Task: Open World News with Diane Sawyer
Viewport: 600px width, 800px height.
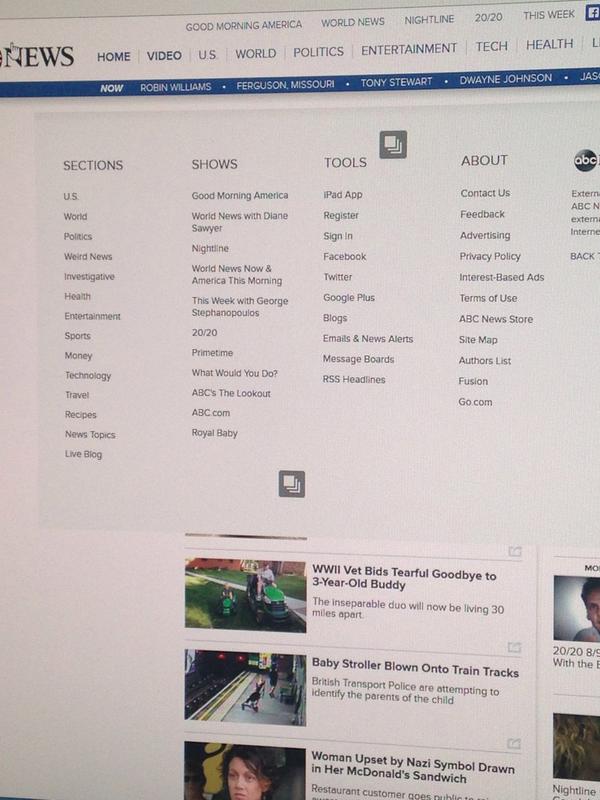Action: (240, 222)
